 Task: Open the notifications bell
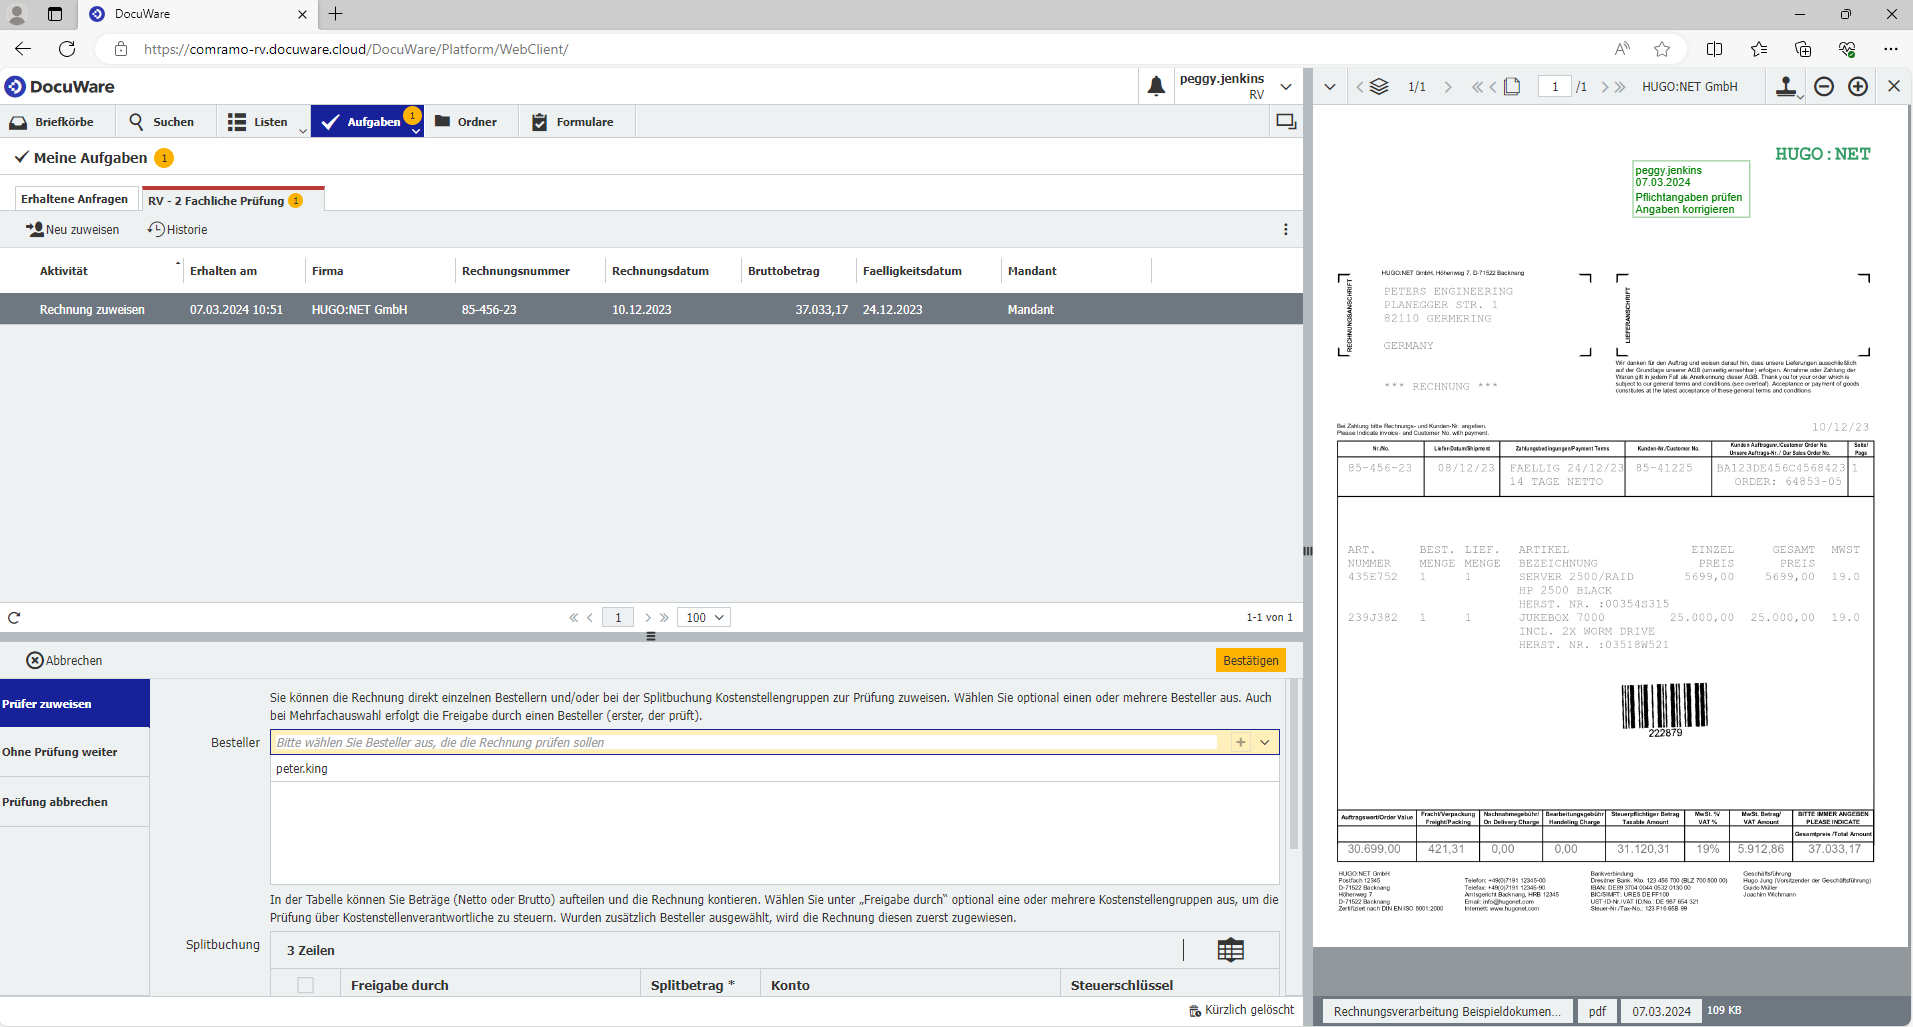[1156, 86]
